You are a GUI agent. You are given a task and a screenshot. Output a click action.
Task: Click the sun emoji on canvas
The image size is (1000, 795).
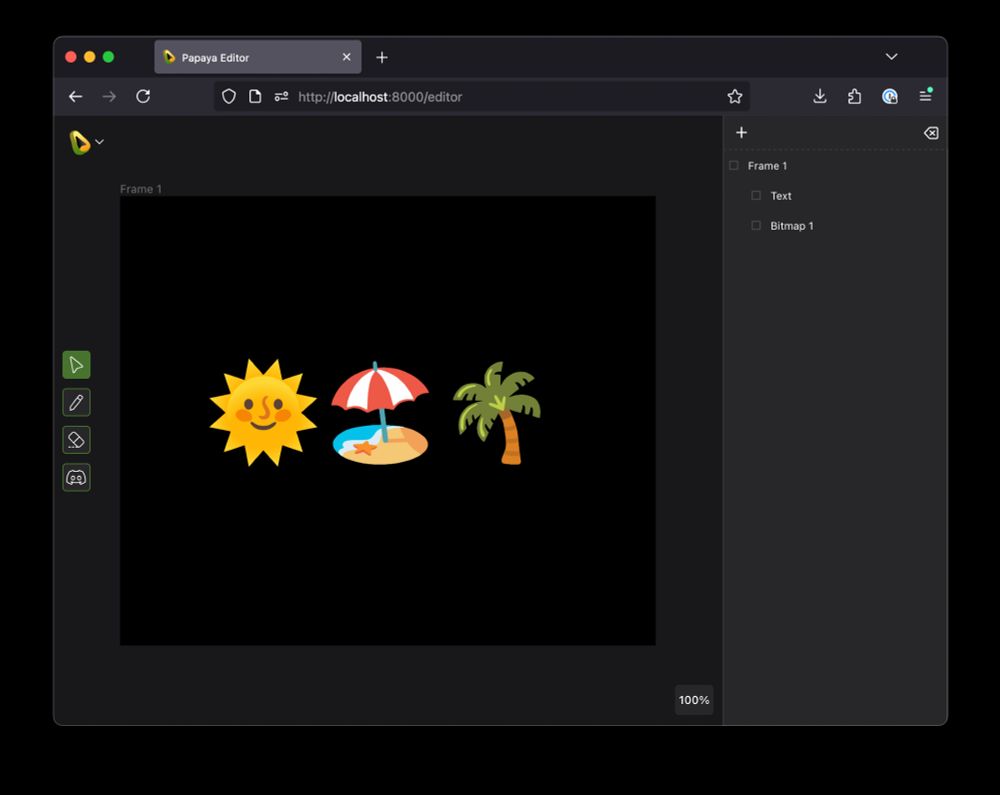click(x=263, y=412)
